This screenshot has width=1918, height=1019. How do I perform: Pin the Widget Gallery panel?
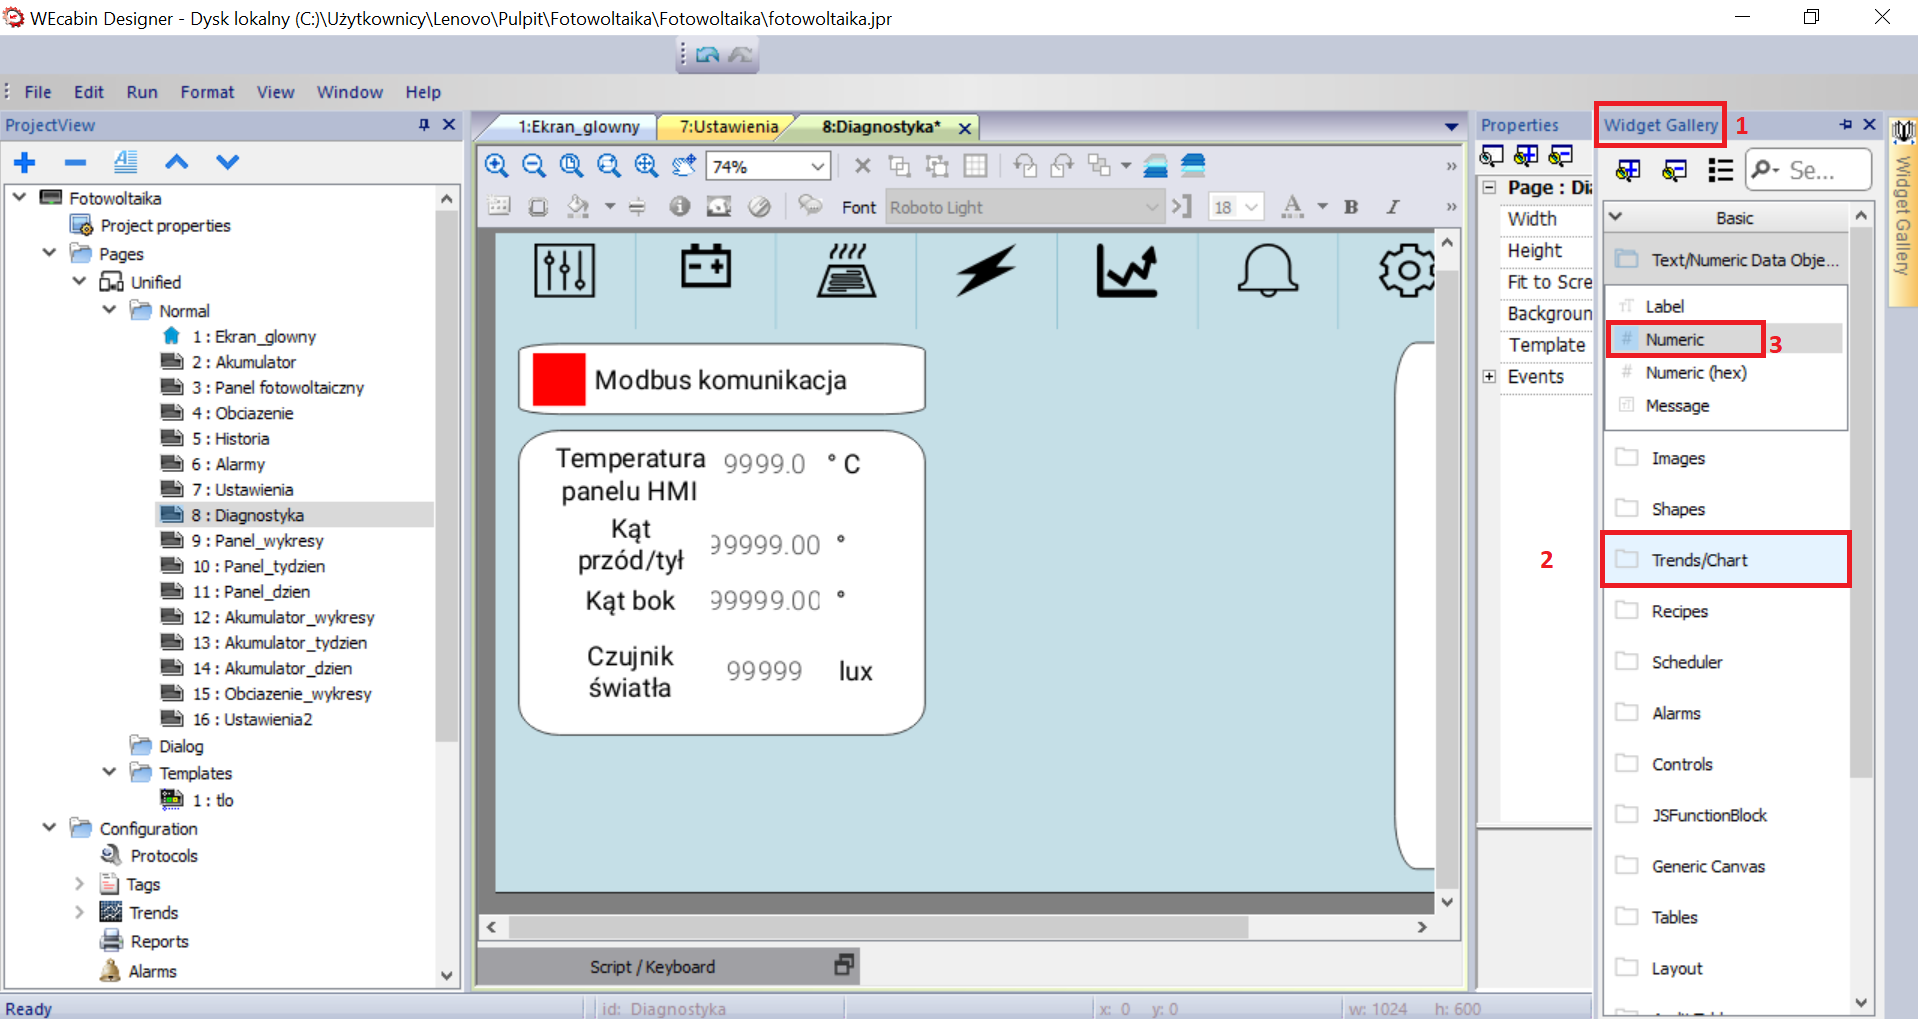click(1845, 125)
